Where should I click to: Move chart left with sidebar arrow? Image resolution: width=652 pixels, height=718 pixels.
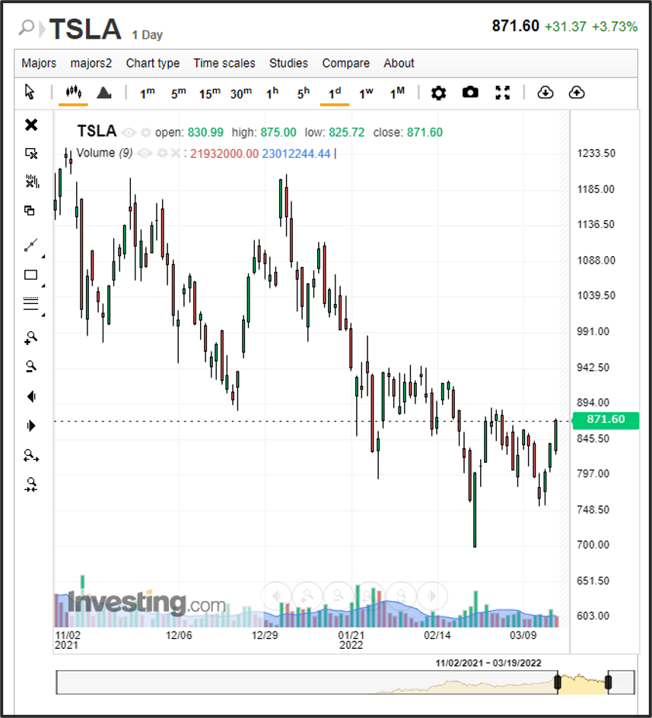pyautogui.click(x=31, y=397)
